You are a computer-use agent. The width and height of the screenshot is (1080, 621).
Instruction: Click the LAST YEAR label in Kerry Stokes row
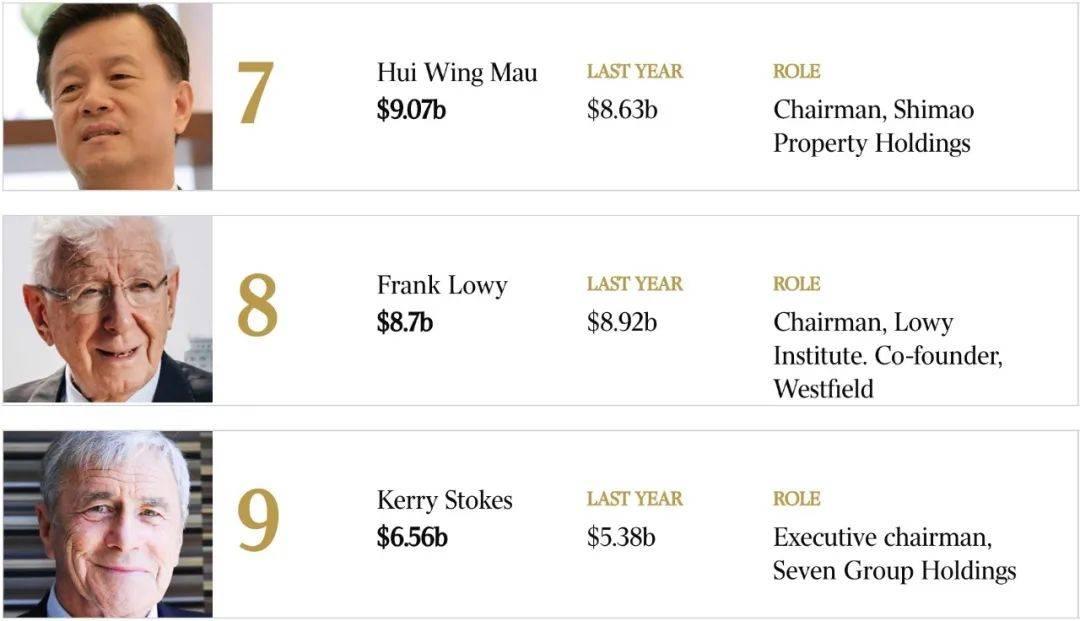point(634,498)
